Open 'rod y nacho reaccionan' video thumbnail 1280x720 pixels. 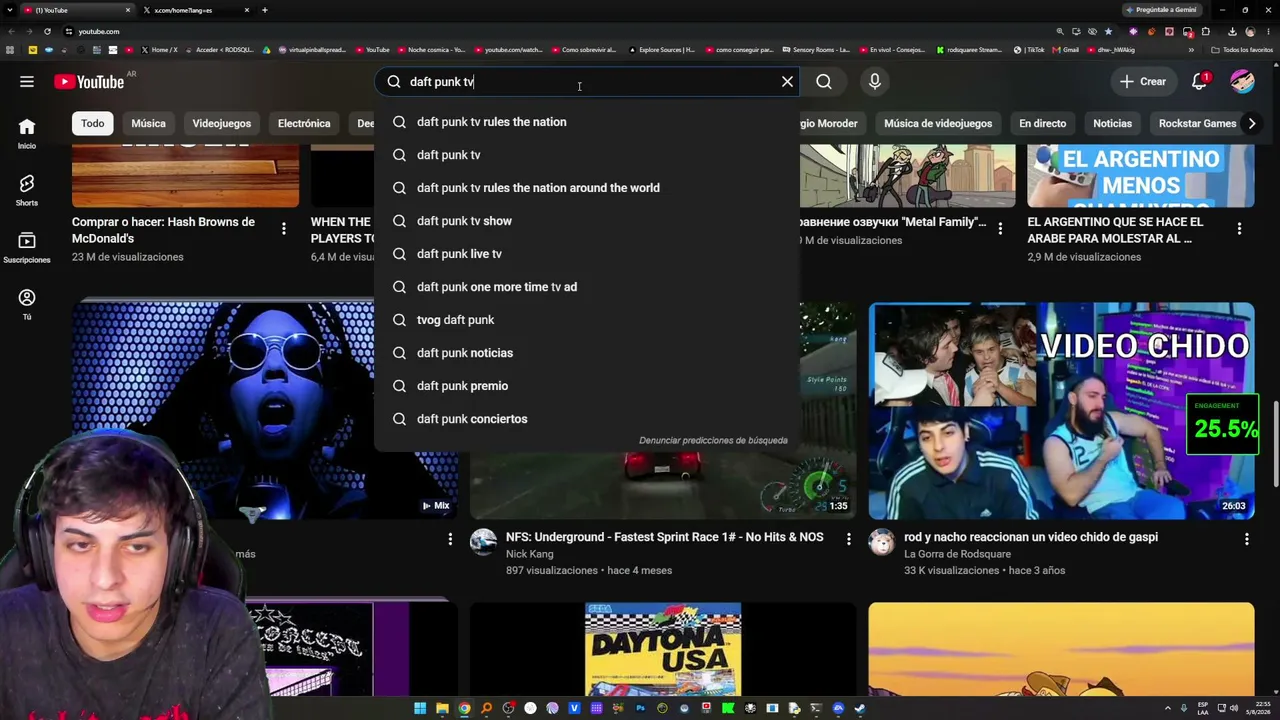click(x=1061, y=411)
